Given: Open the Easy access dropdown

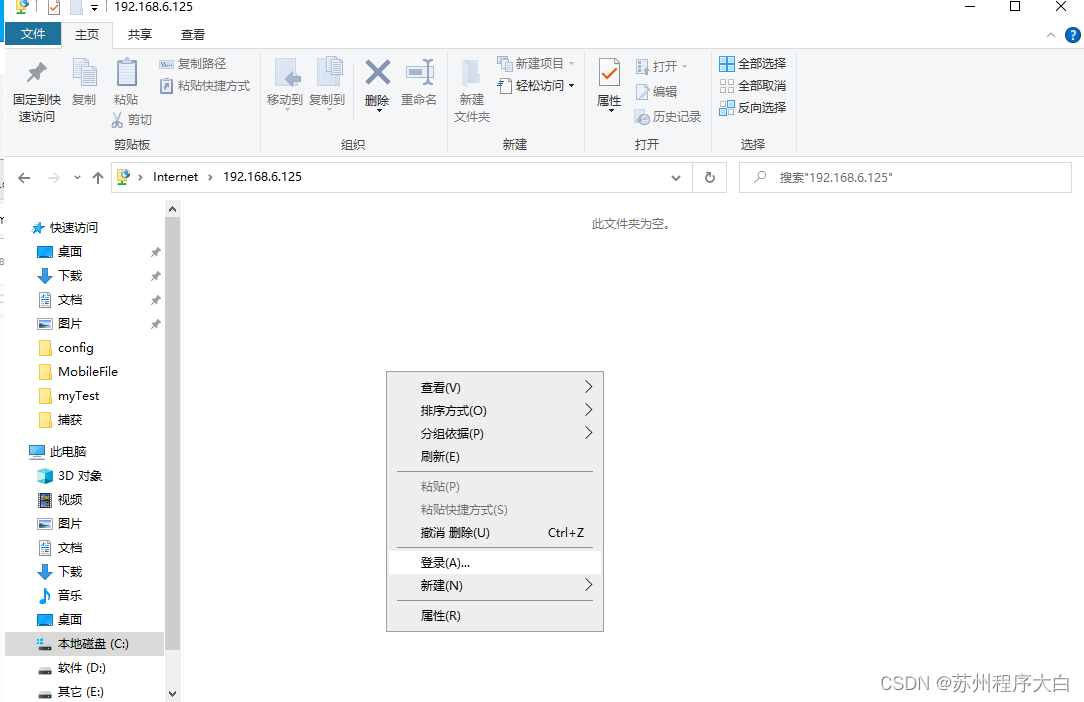Looking at the screenshot, I should (536, 86).
